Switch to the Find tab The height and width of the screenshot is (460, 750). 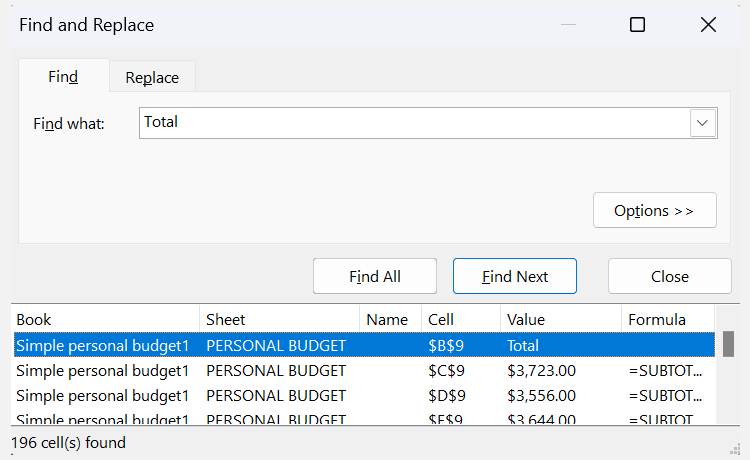pyautogui.click(x=63, y=77)
